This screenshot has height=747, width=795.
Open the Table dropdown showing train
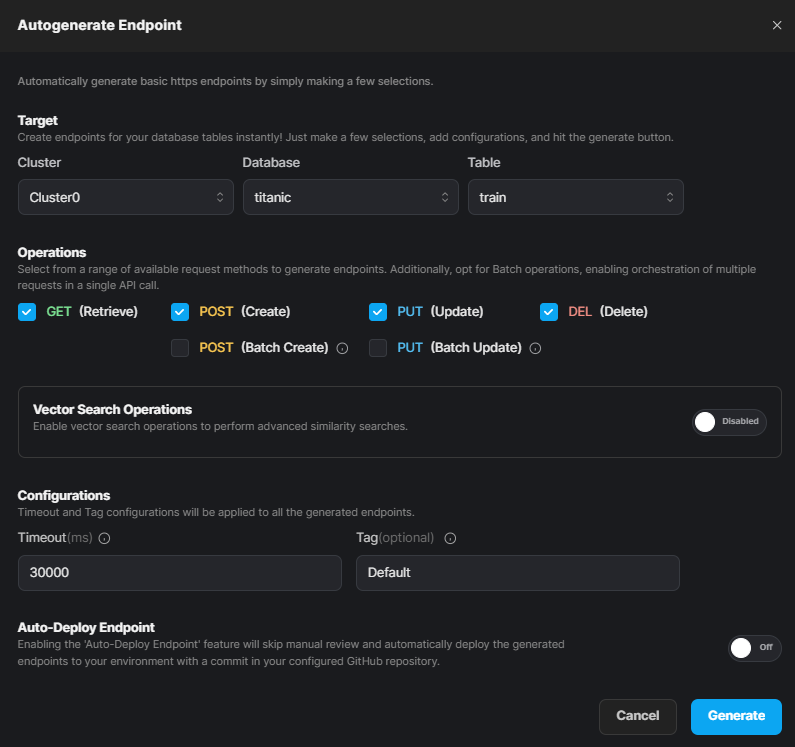point(575,198)
